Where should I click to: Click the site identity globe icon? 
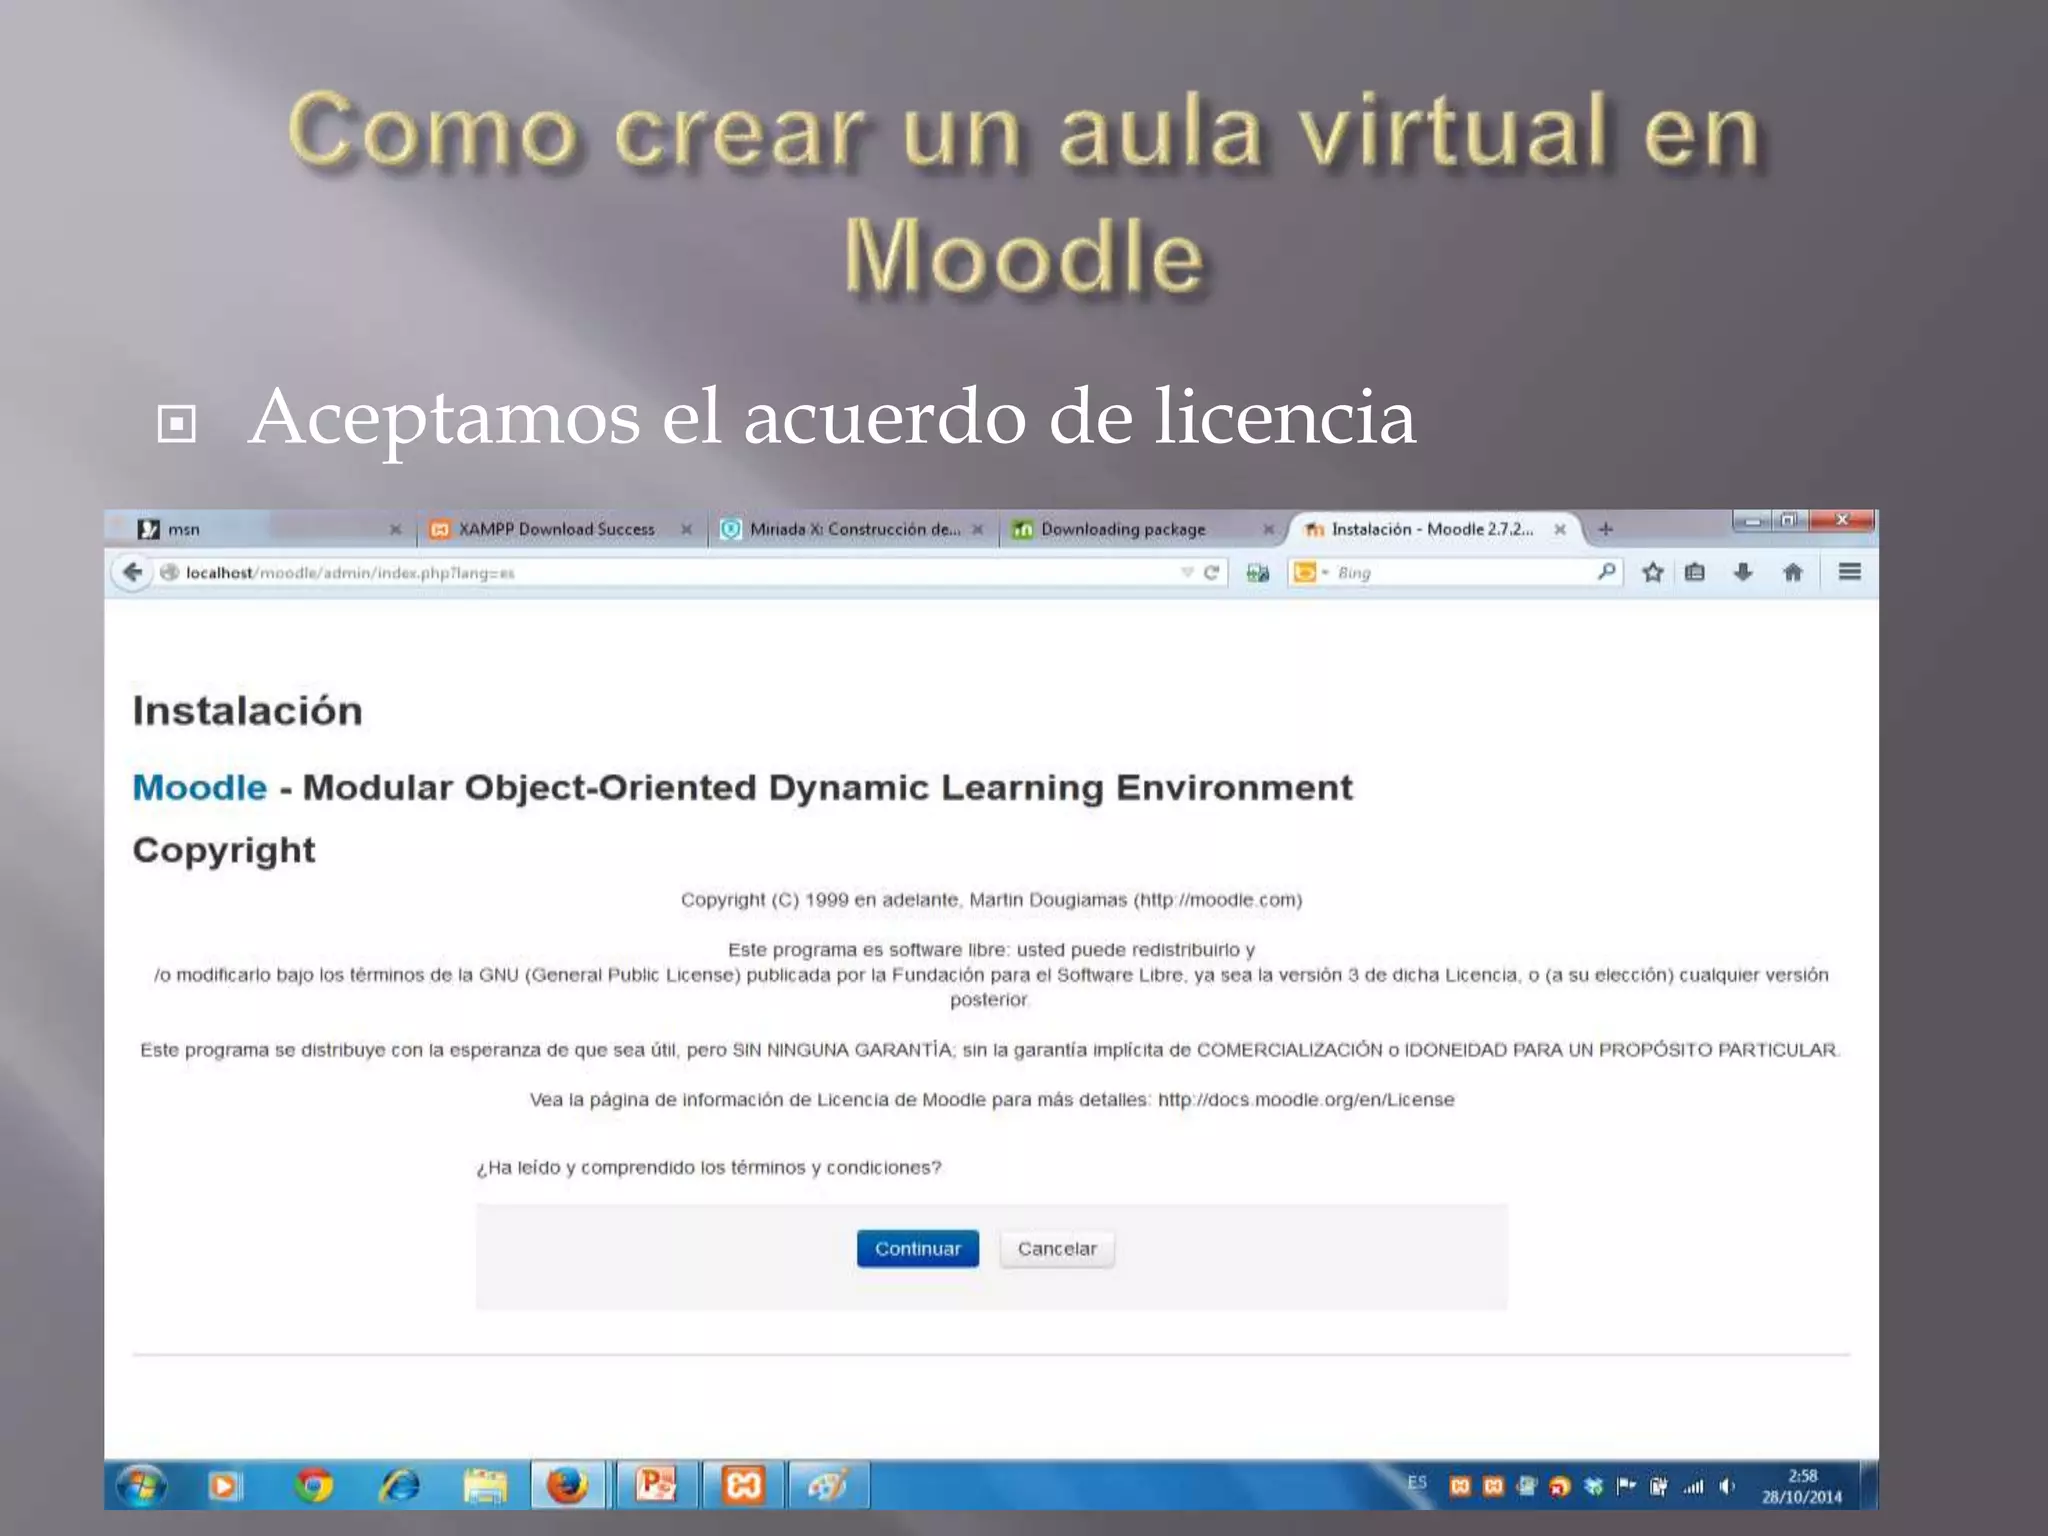[169, 572]
